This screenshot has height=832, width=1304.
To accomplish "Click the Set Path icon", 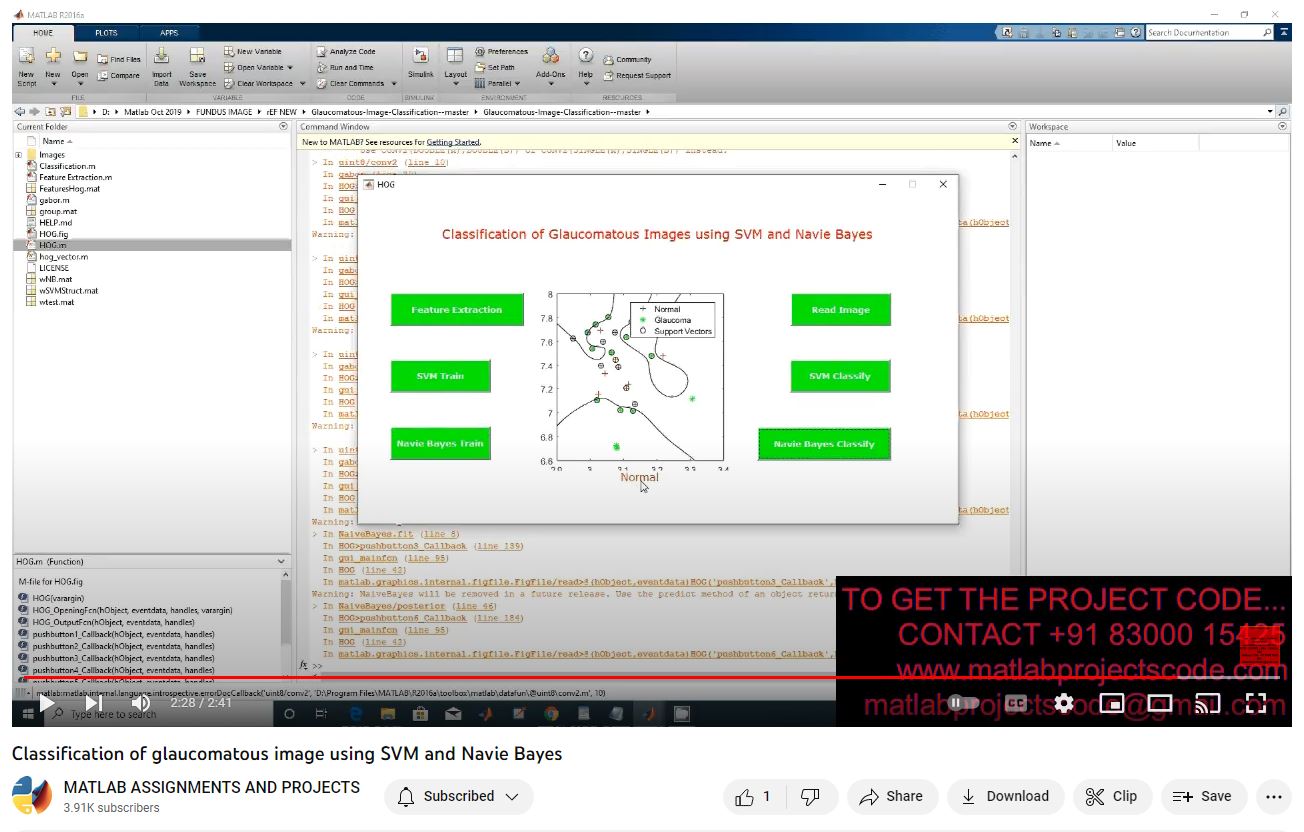I will click(480, 67).
